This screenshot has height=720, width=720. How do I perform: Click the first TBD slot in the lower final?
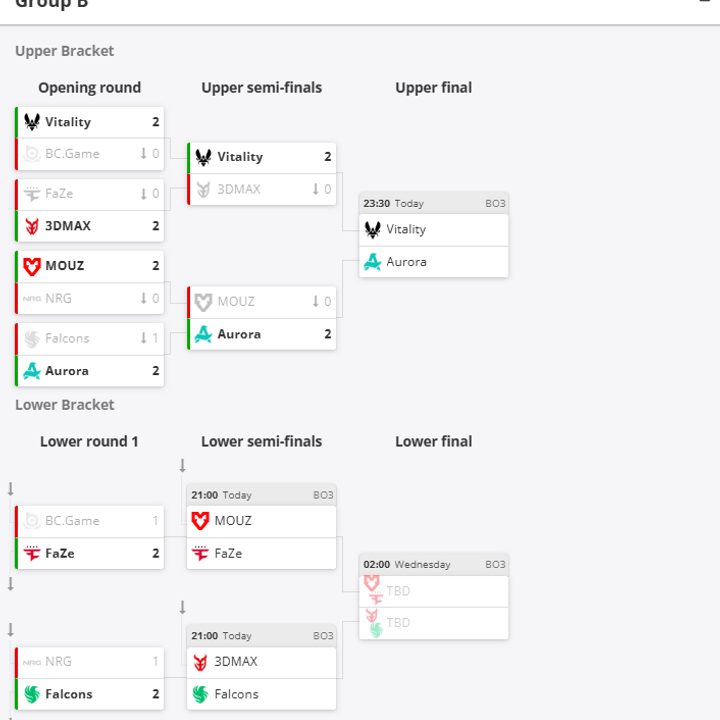pos(398,591)
